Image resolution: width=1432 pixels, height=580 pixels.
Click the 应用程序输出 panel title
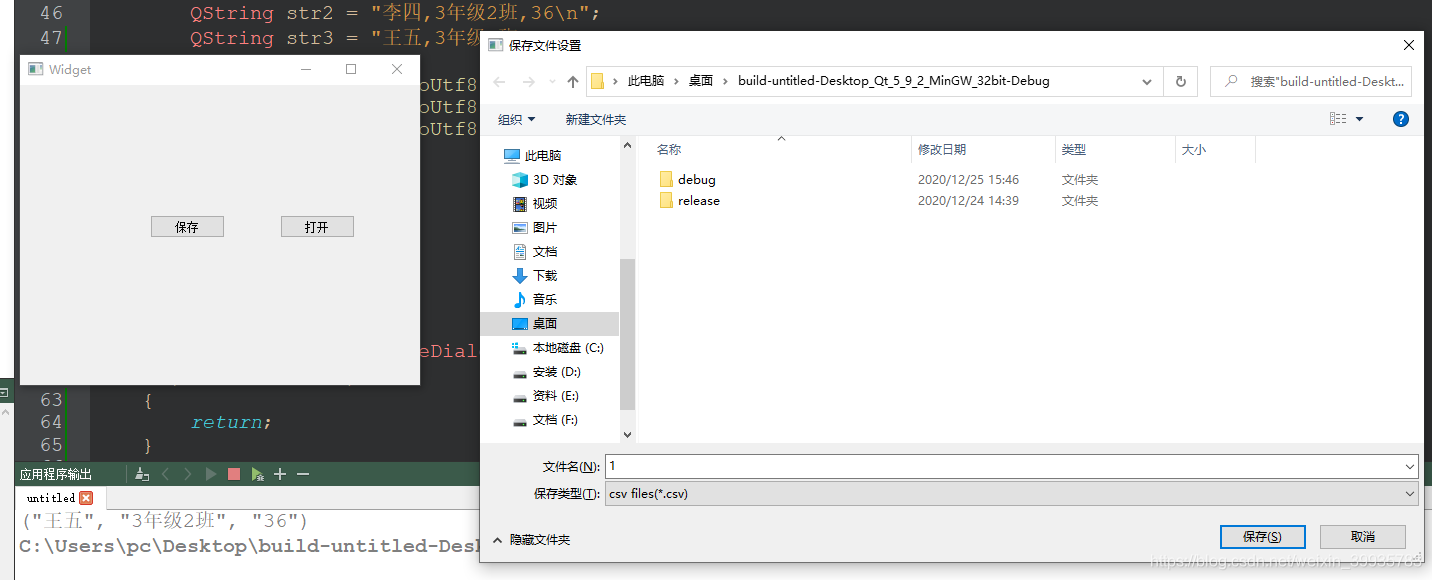point(56,474)
